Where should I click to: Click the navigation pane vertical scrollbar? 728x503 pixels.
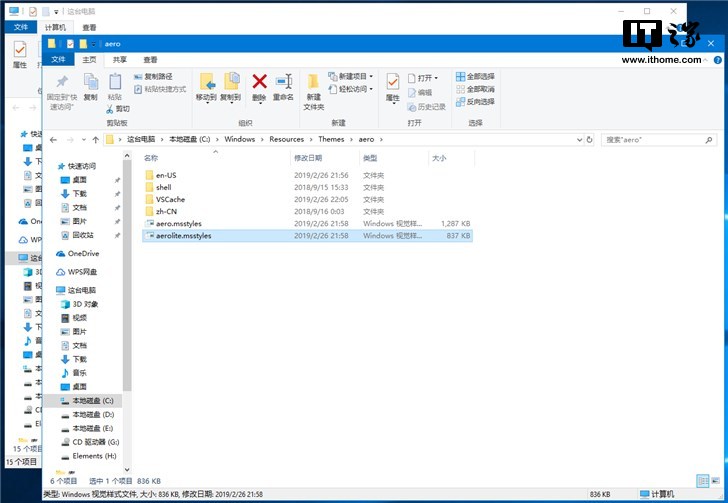127,300
